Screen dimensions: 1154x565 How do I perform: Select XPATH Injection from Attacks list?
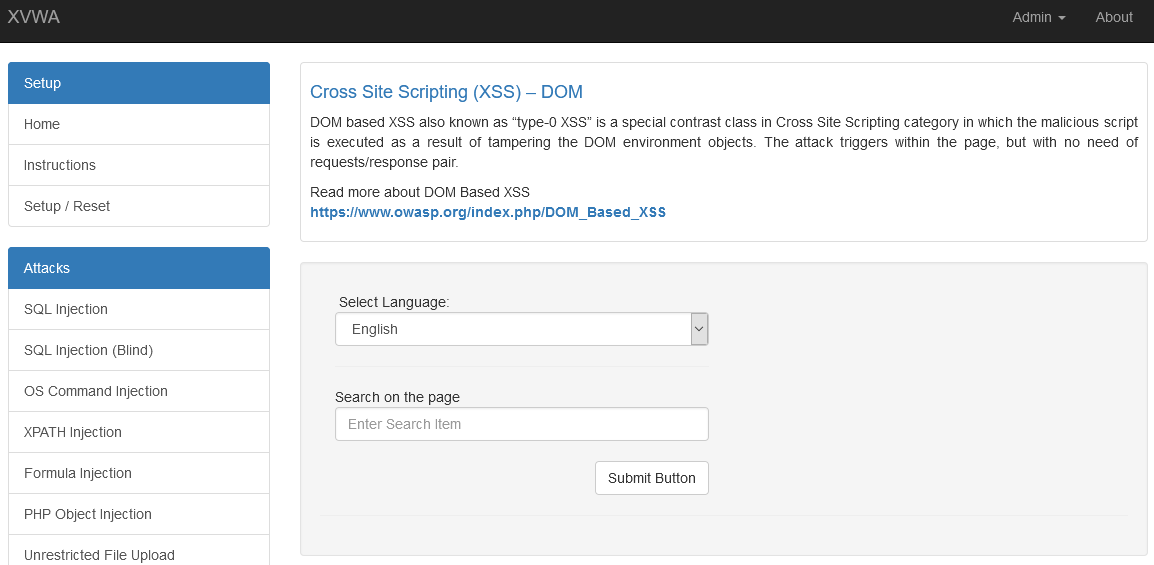coord(73,432)
